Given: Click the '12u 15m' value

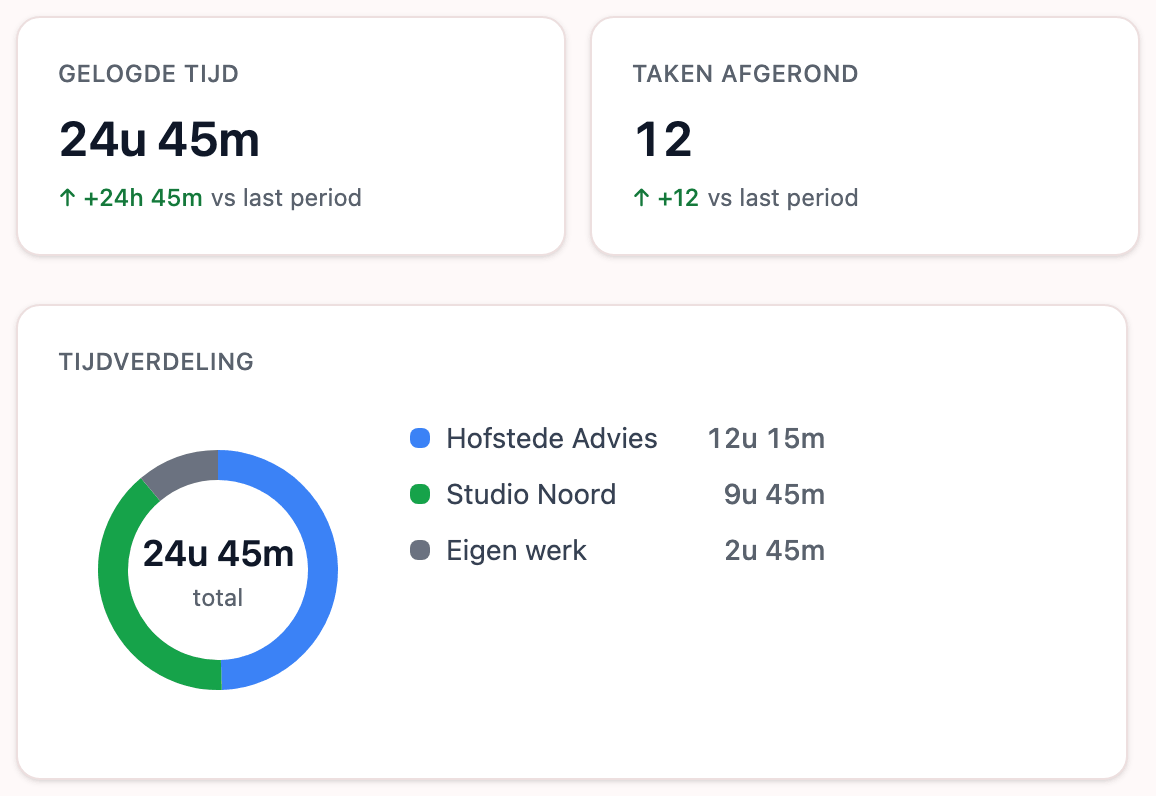Looking at the screenshot, I should pos(766,438).
